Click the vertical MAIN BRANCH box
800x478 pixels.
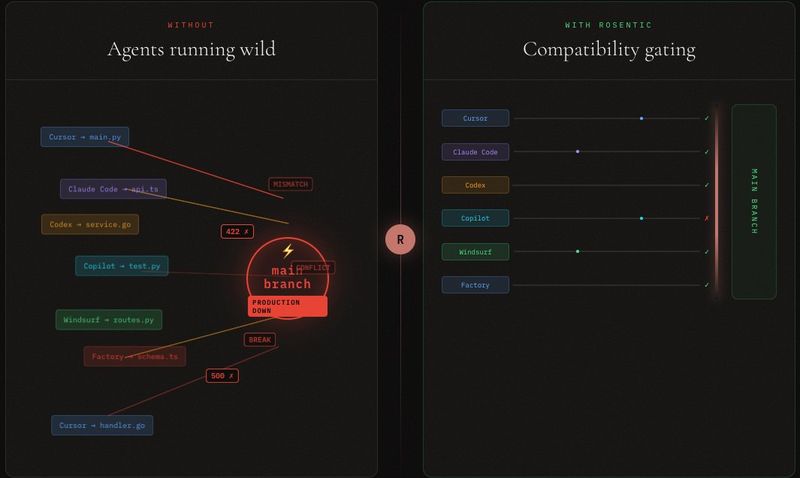point(754,202)
